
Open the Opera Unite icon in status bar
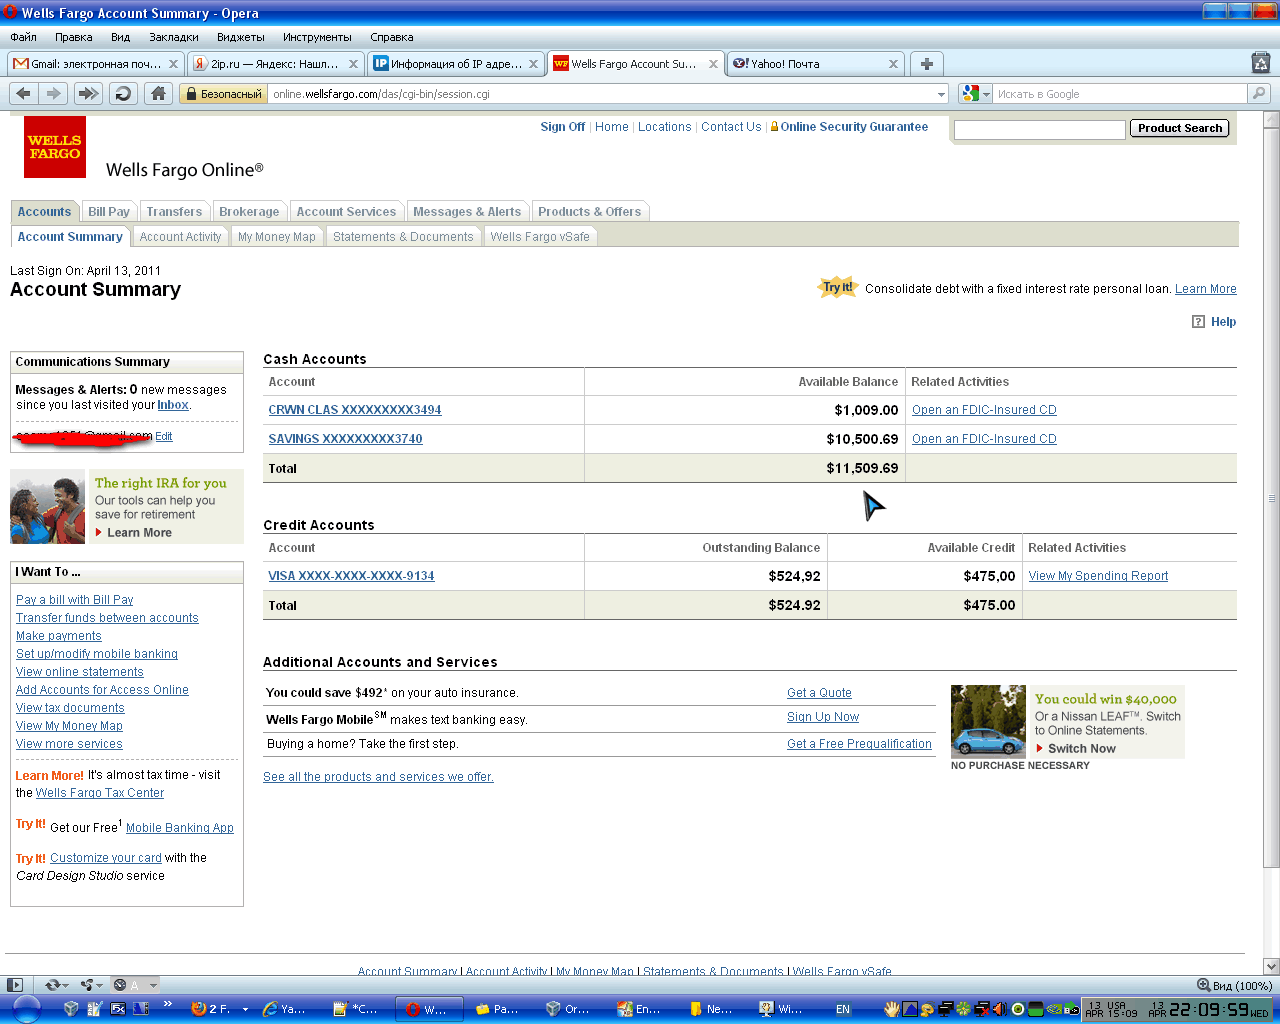87,985
